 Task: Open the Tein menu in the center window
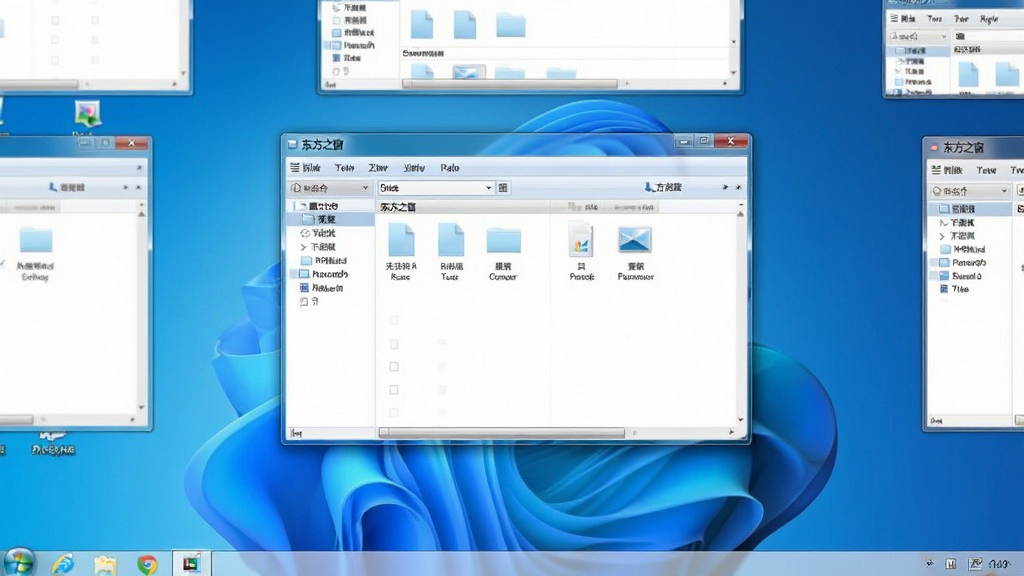[x=344, y=168]
